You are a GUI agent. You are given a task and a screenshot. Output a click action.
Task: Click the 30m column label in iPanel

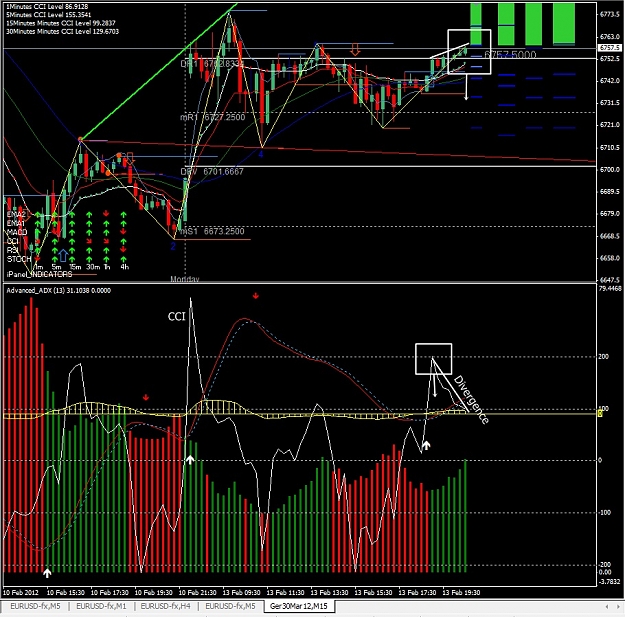click(x=93, y=267)
